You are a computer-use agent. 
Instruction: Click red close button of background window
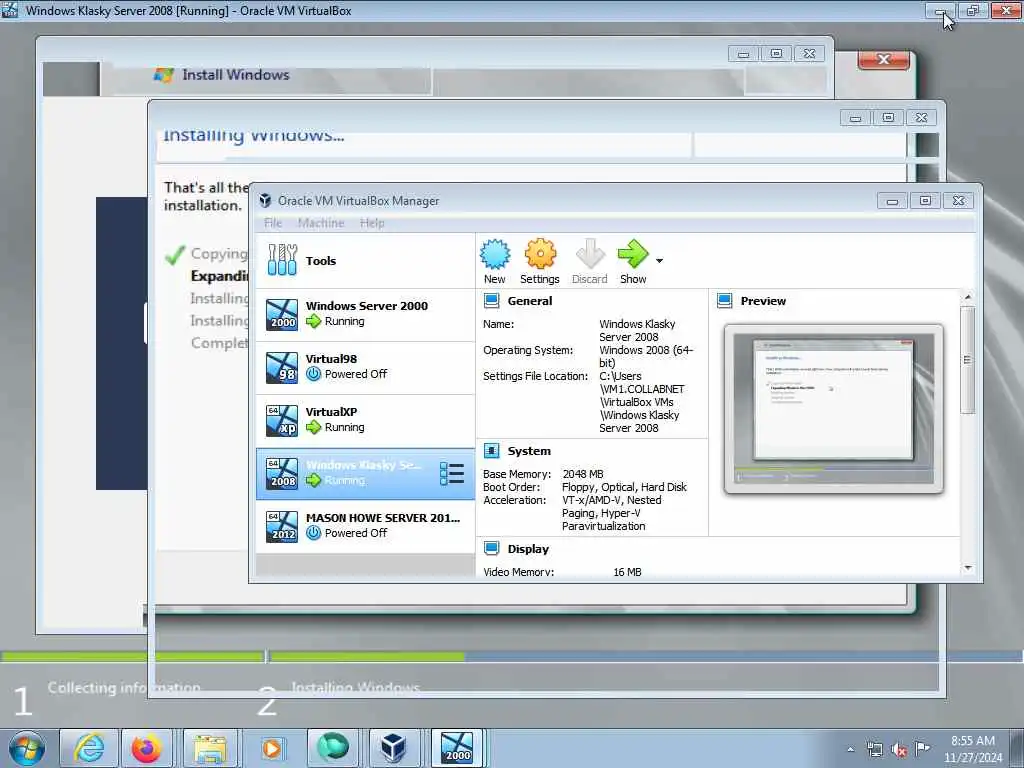884,59
